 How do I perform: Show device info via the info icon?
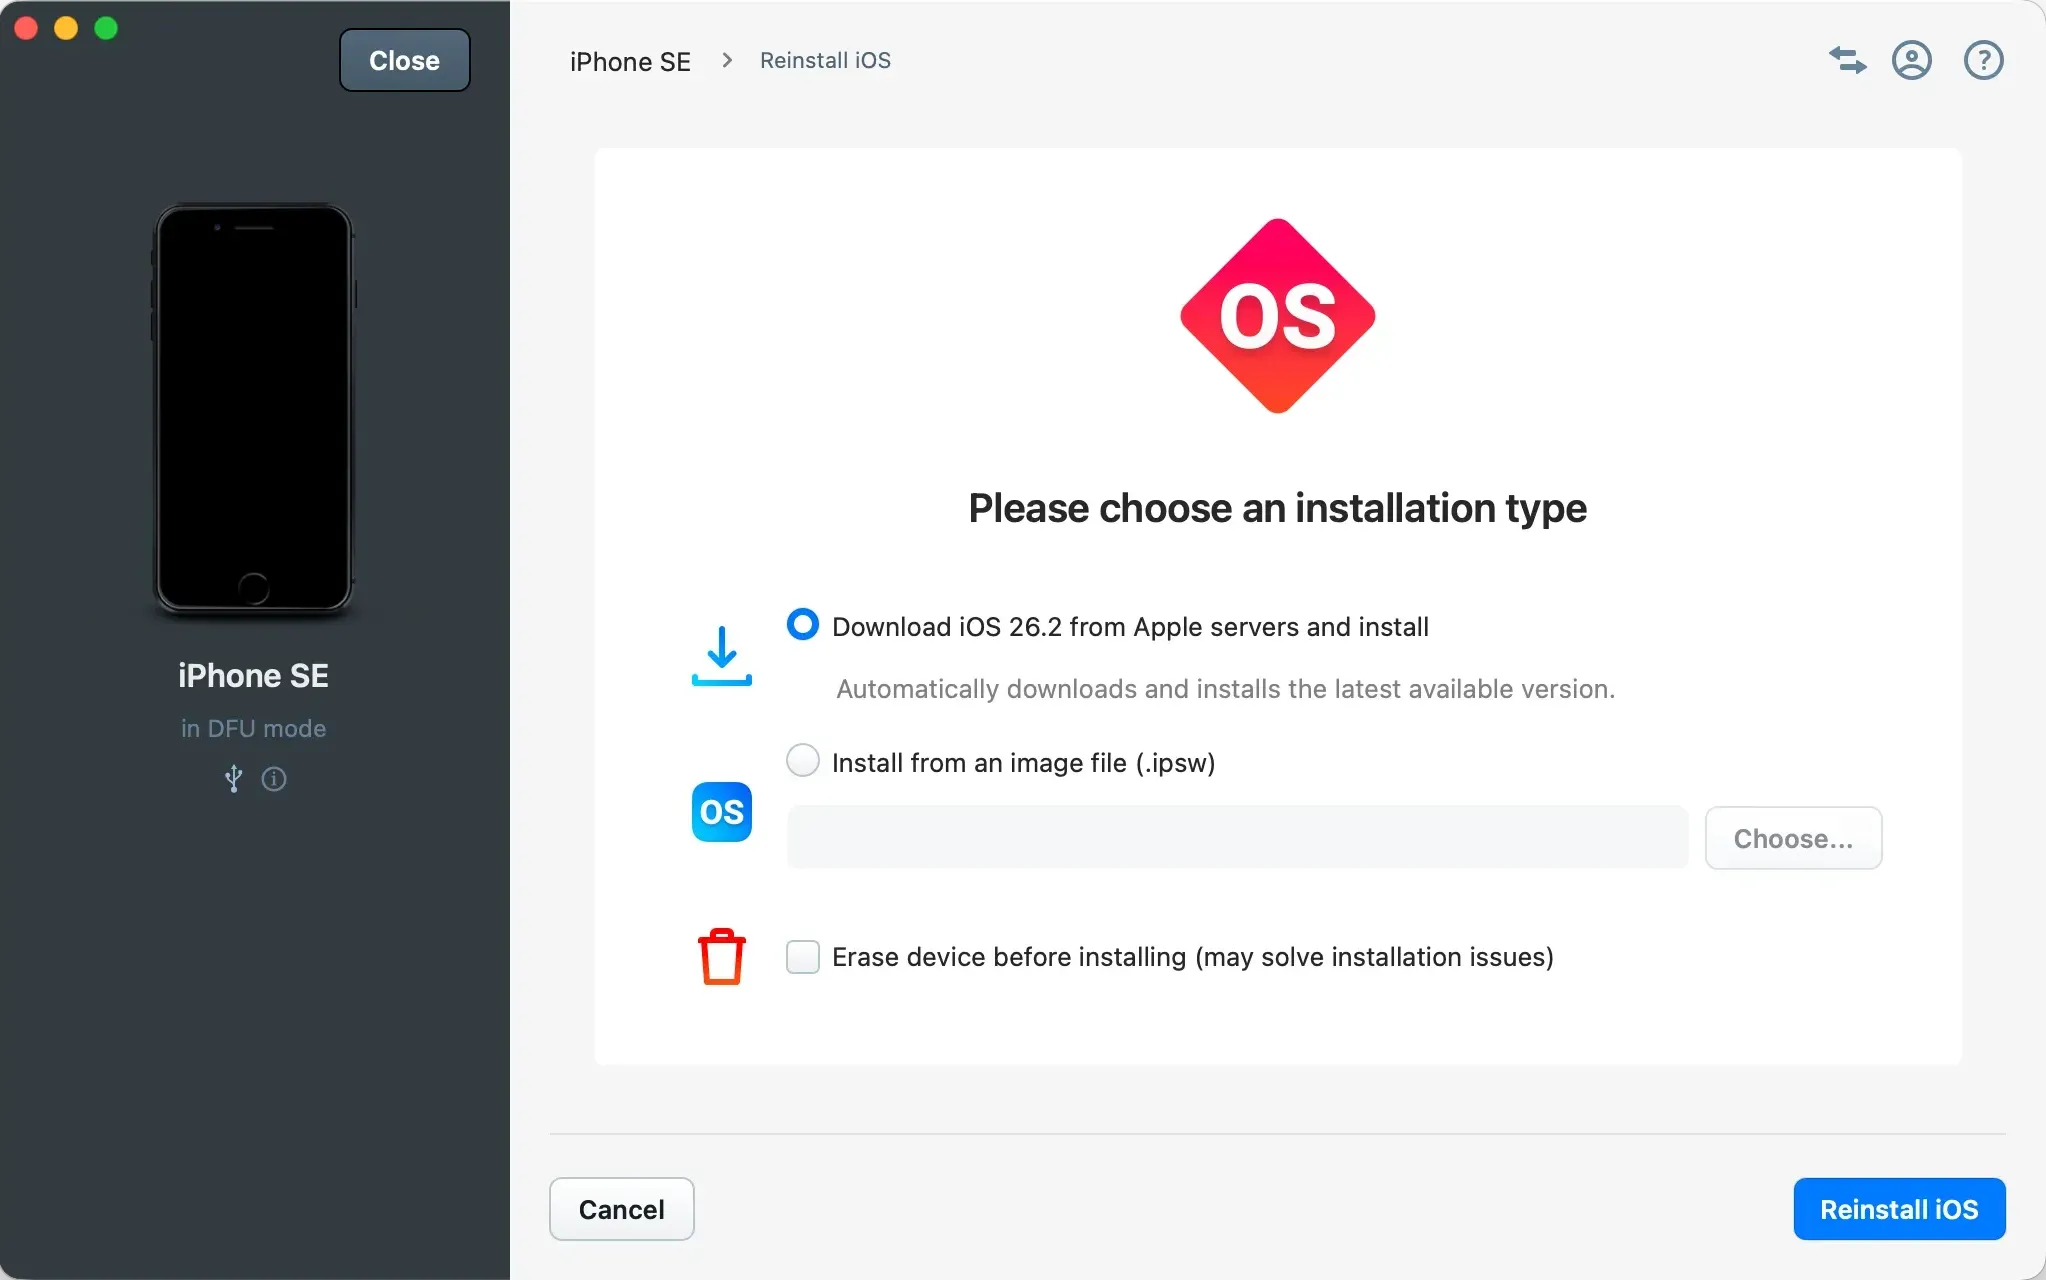(273, 779)
